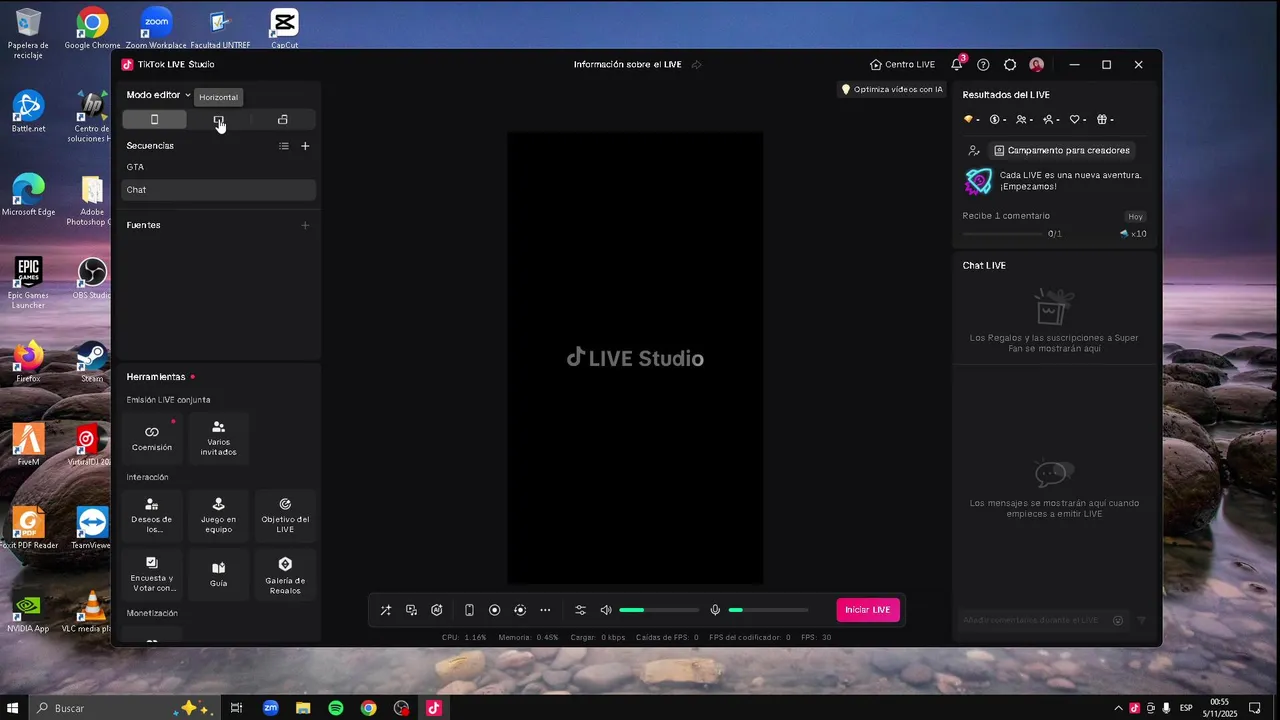Screen dimensions: 1280x720
Task: Open Zoom from the taskbar
Action: point(270,708)
